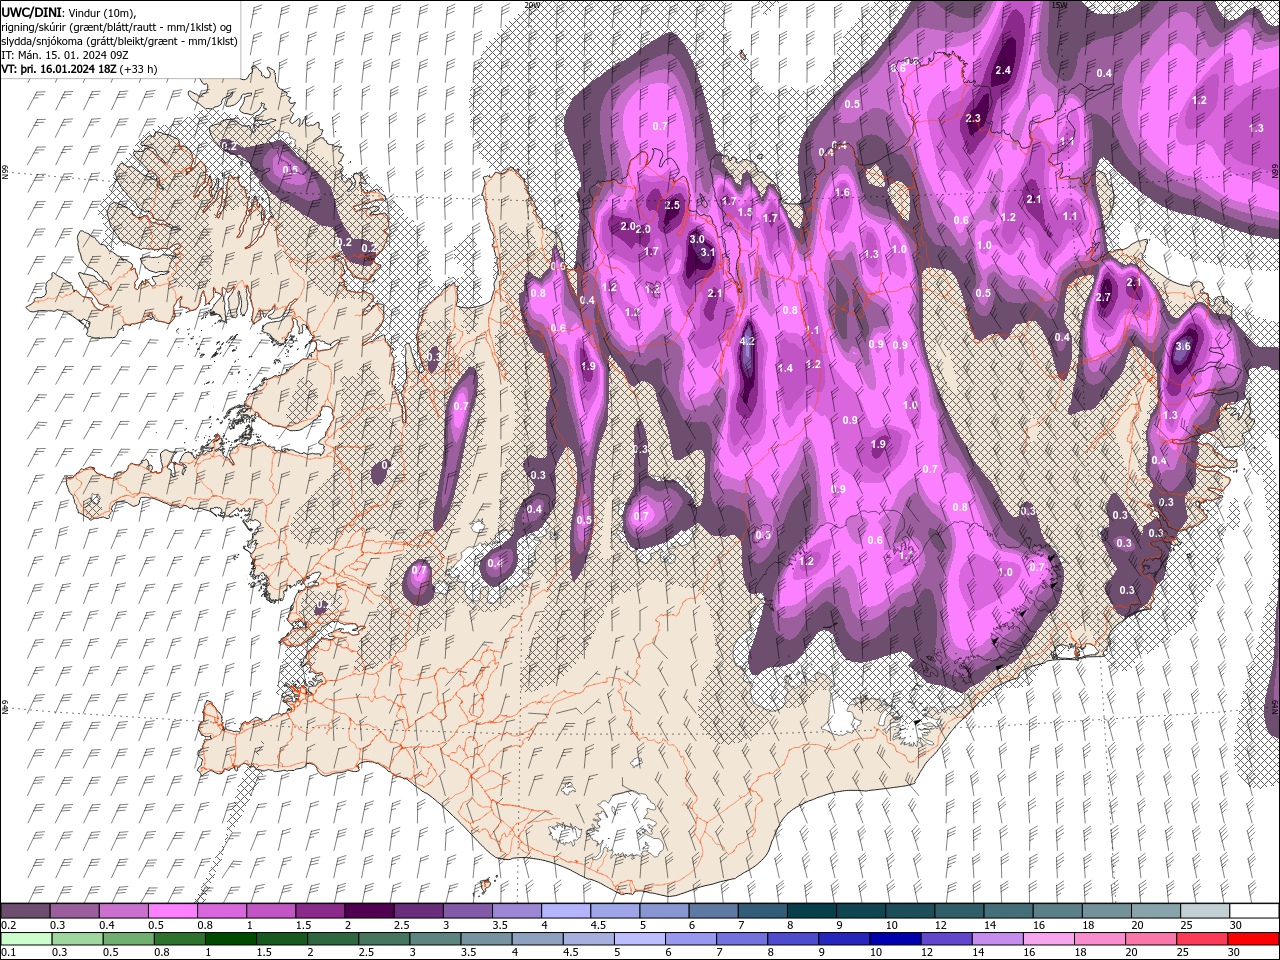Click the light lavender snow swatch labeled 4
The height and width of the screenshot is (960, 1280).
(564, 911)
